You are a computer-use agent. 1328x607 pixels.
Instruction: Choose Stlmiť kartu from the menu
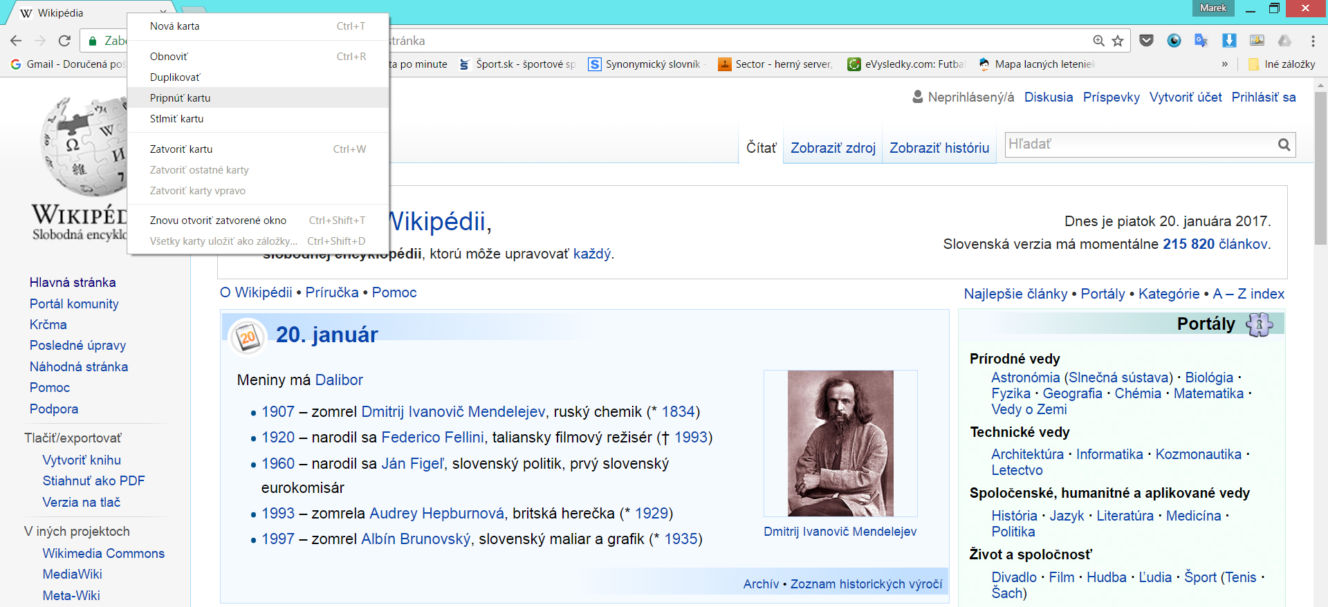pos(258,119)
